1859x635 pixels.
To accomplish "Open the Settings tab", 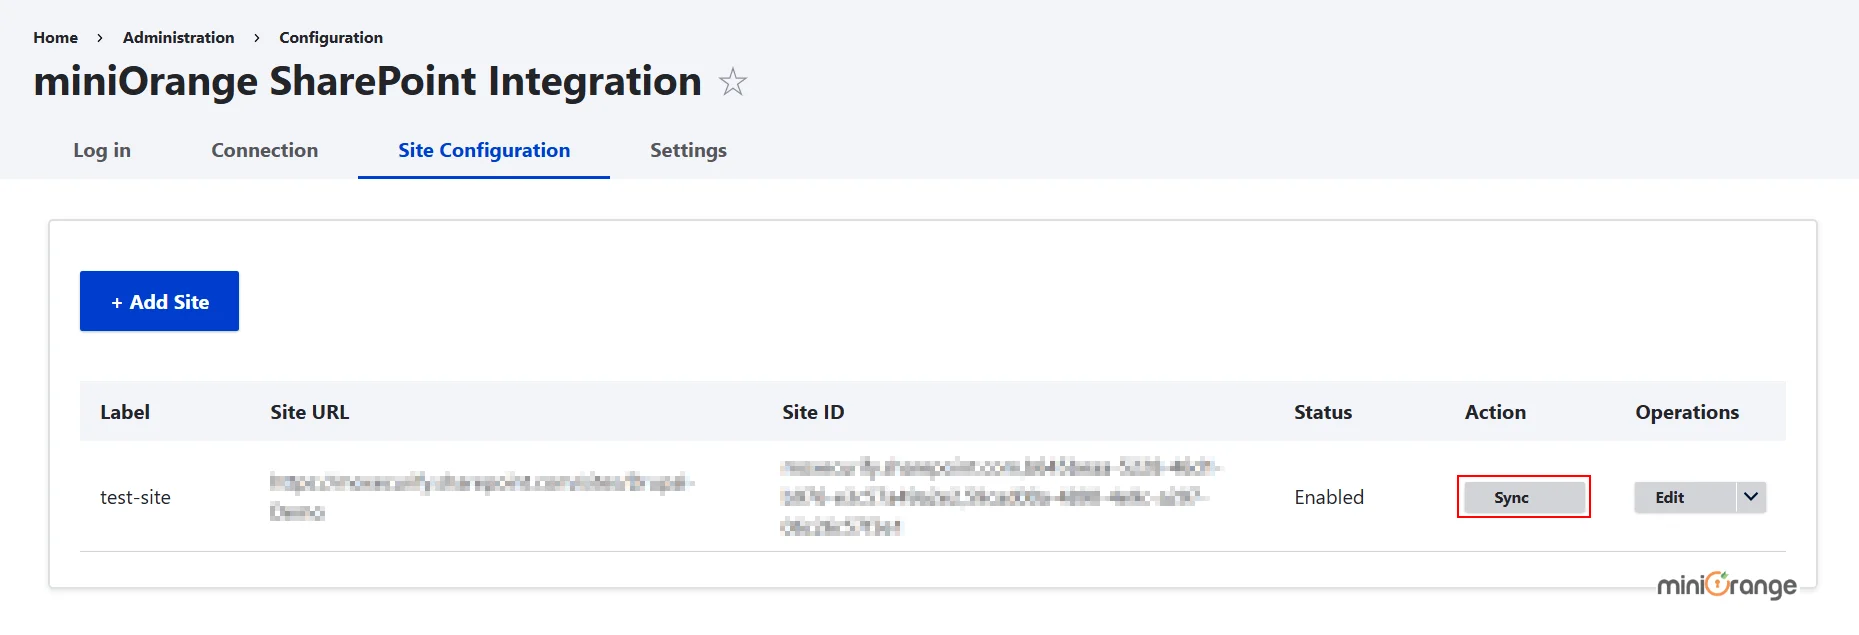I will (x=687, y=150).
